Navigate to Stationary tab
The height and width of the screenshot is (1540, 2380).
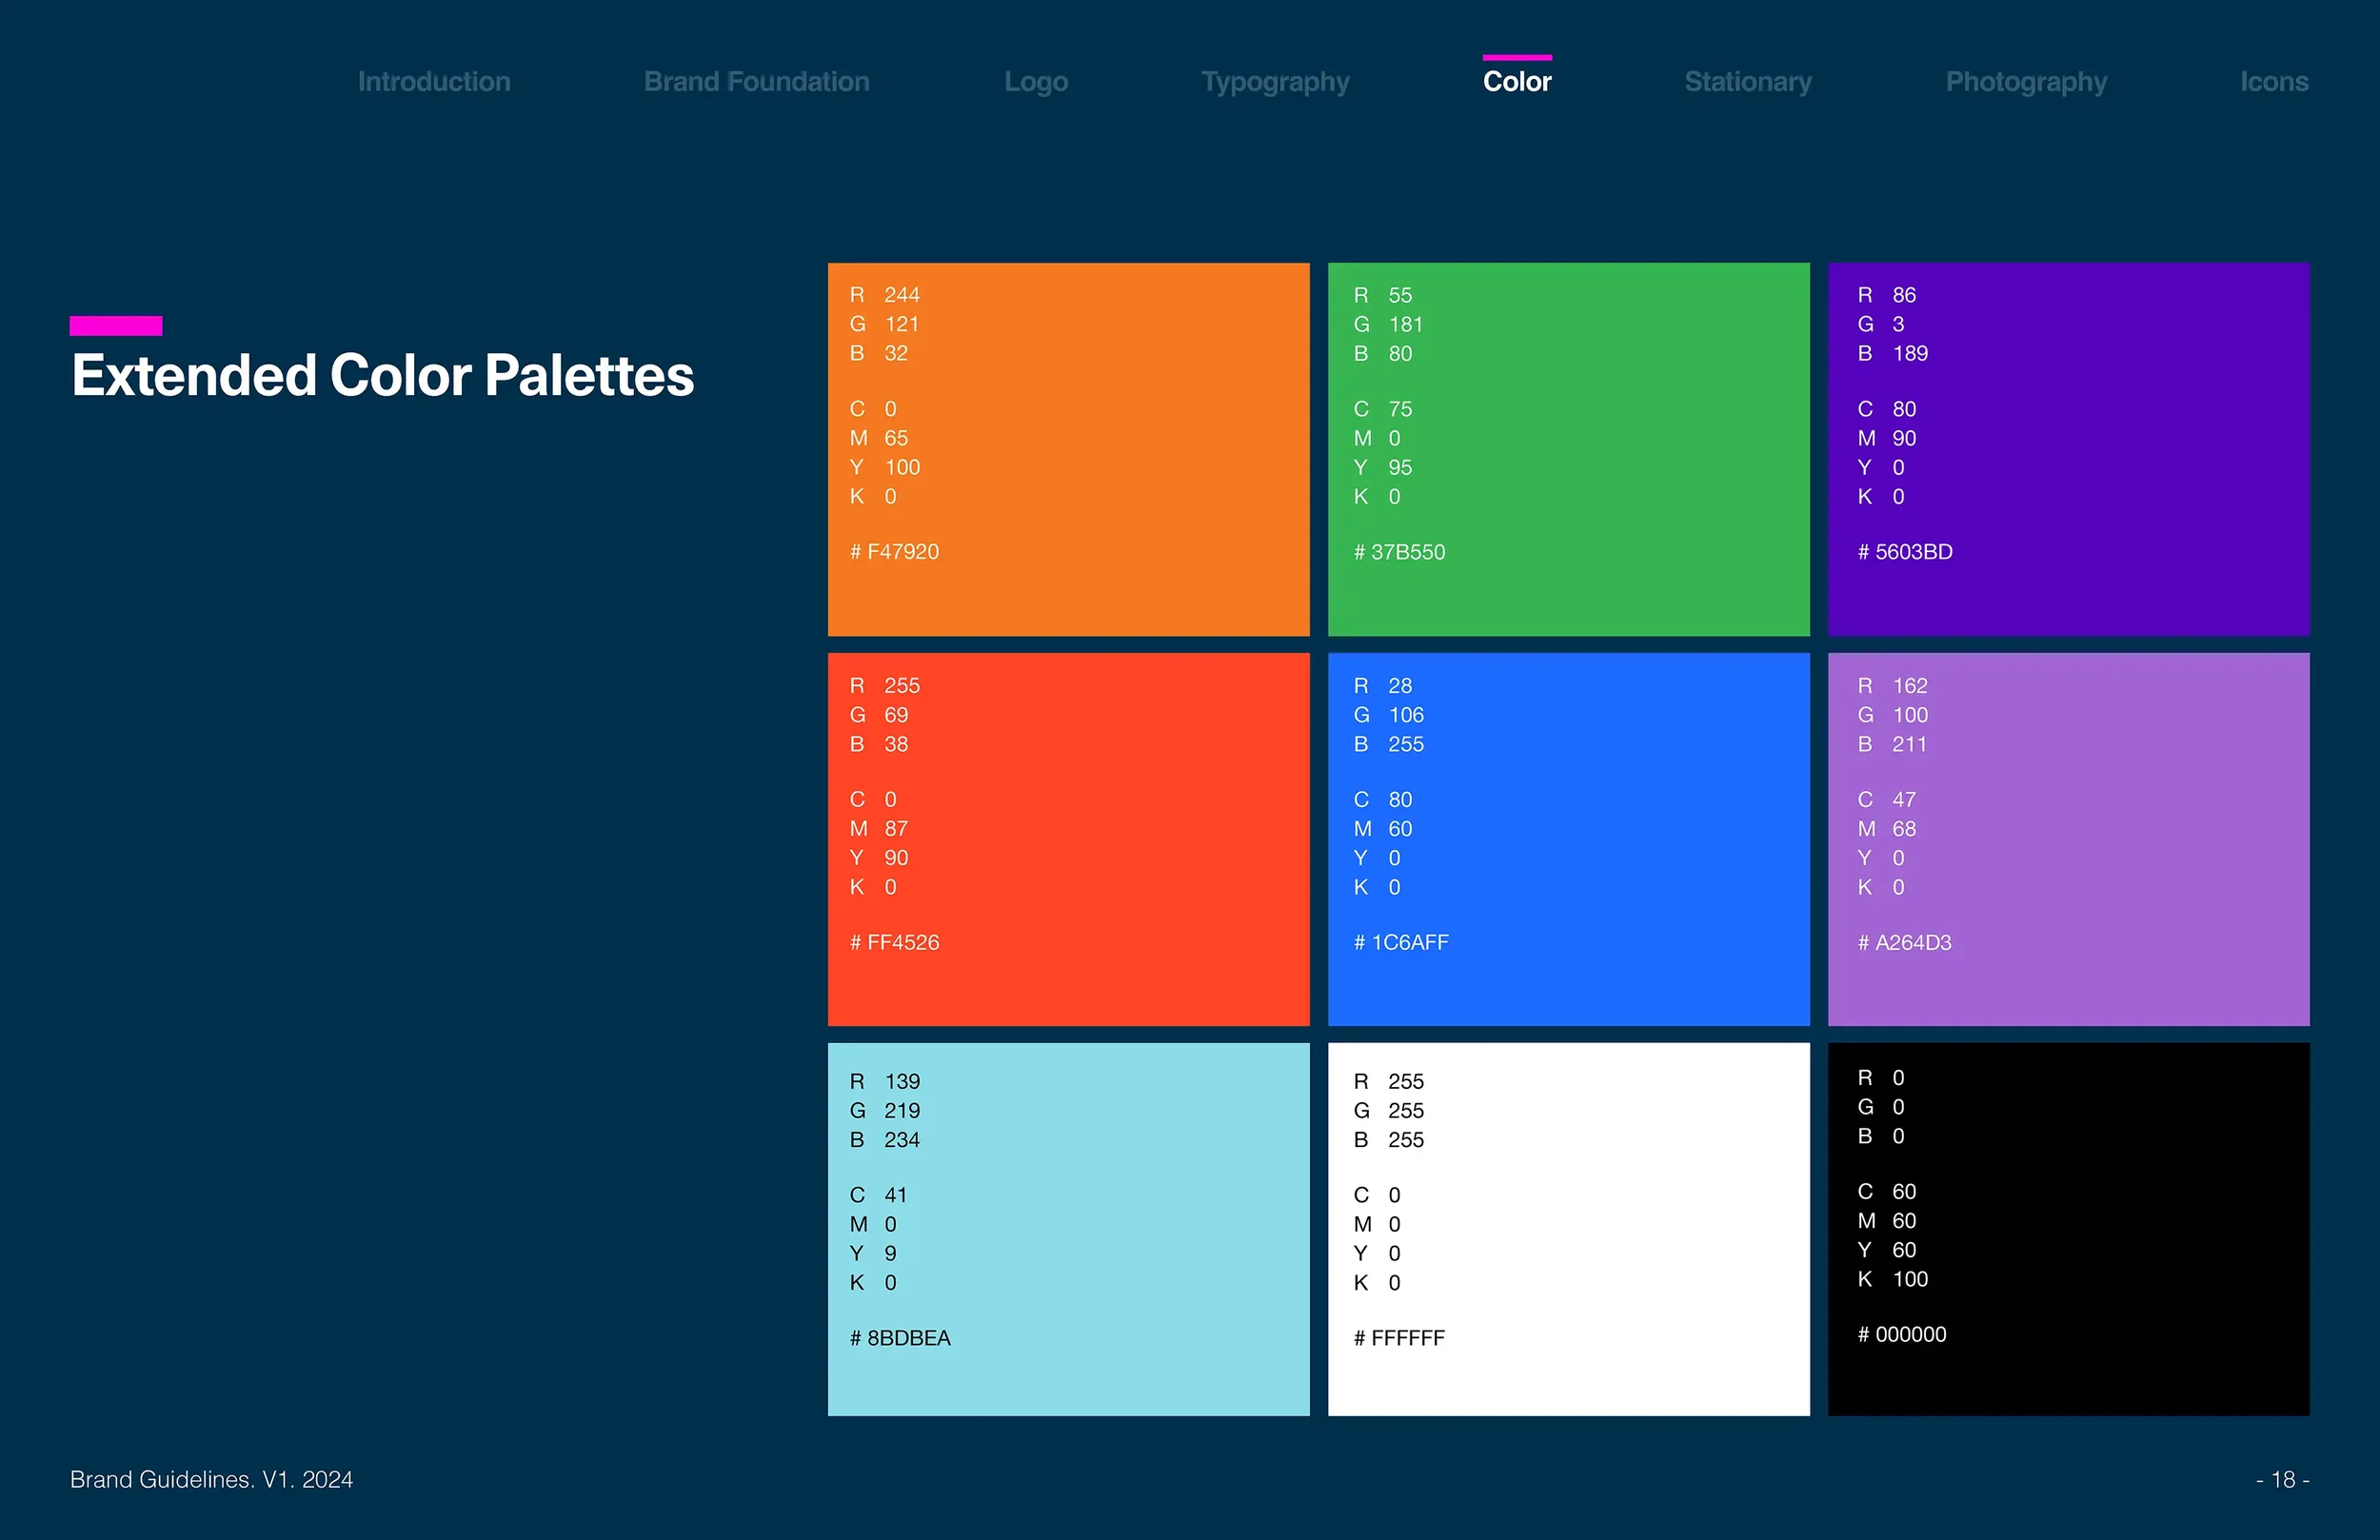[x=1747, y=82]
